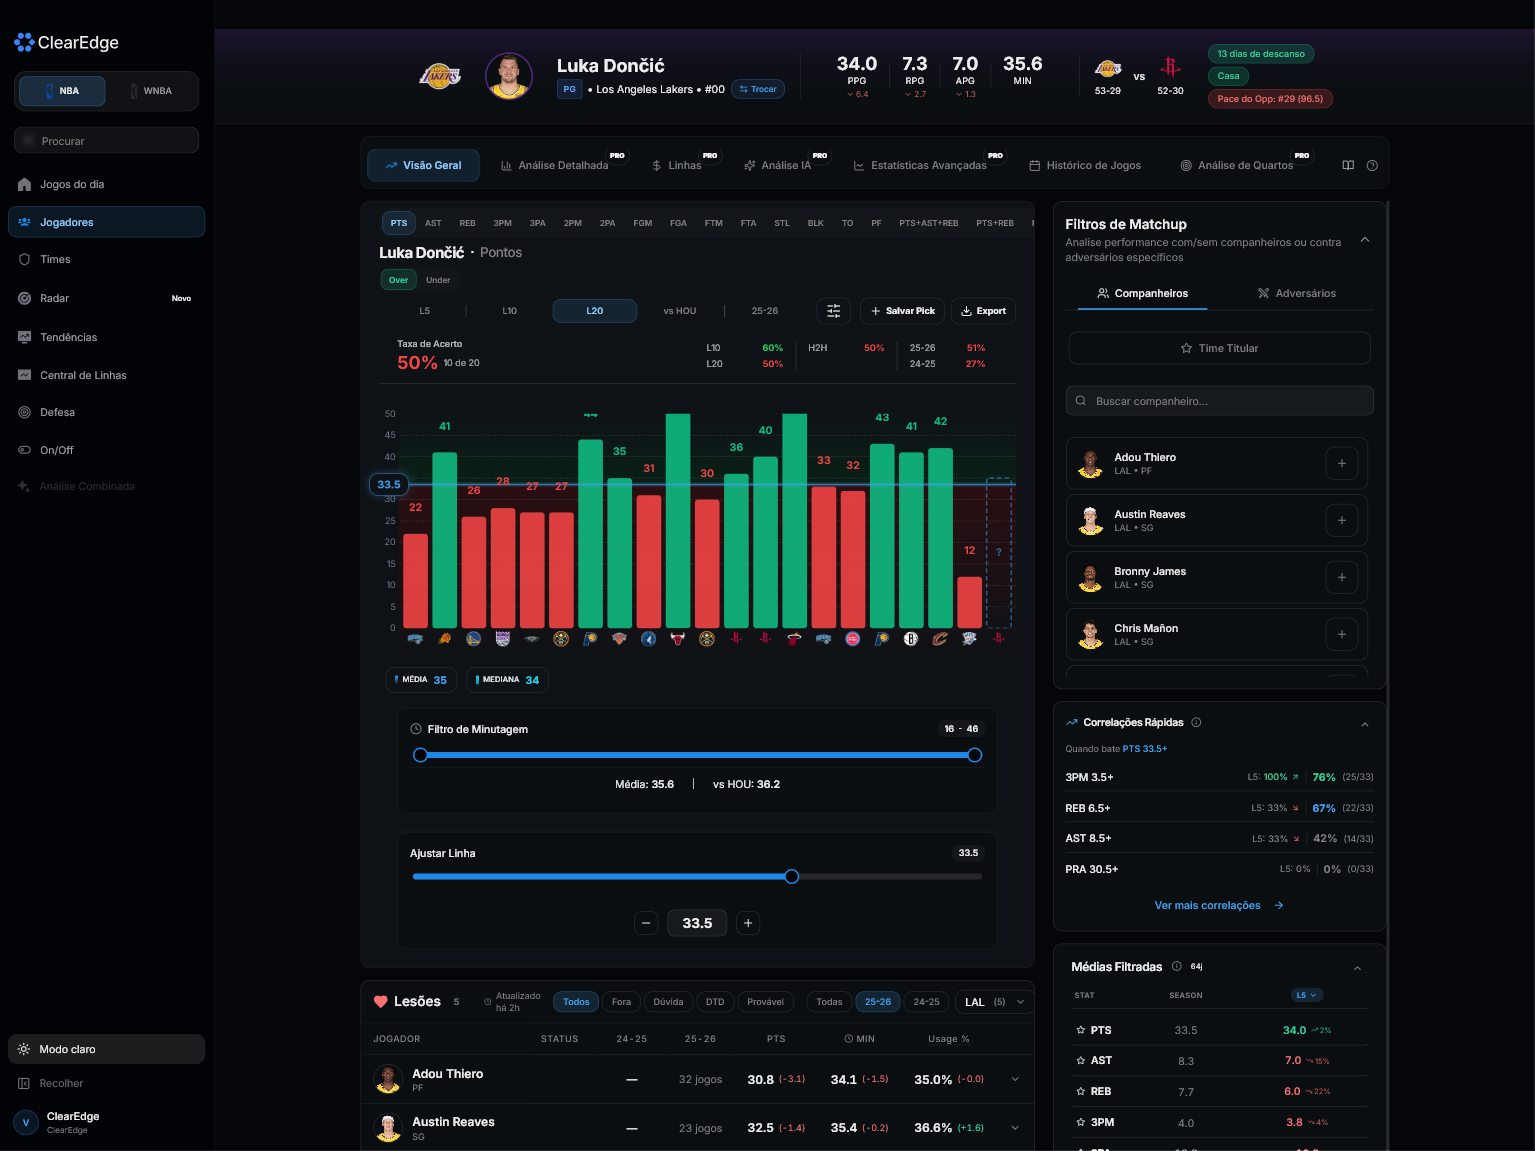Switch league to WNBA
Image resolution: width=1535 pixels, height=1151 pixels.
[x=151, y=91]
